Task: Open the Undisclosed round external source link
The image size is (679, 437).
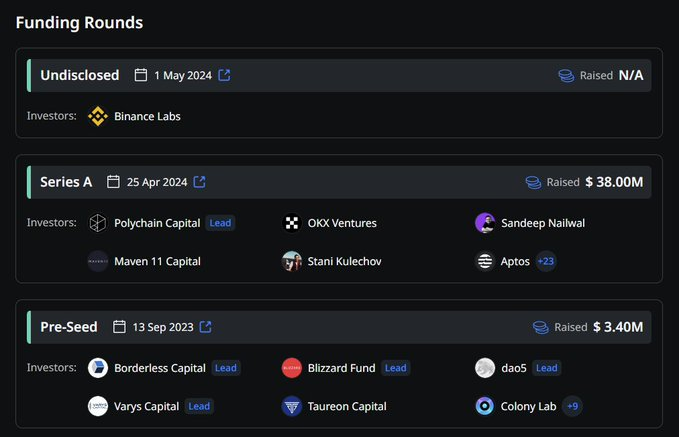Action: [224, 75]
